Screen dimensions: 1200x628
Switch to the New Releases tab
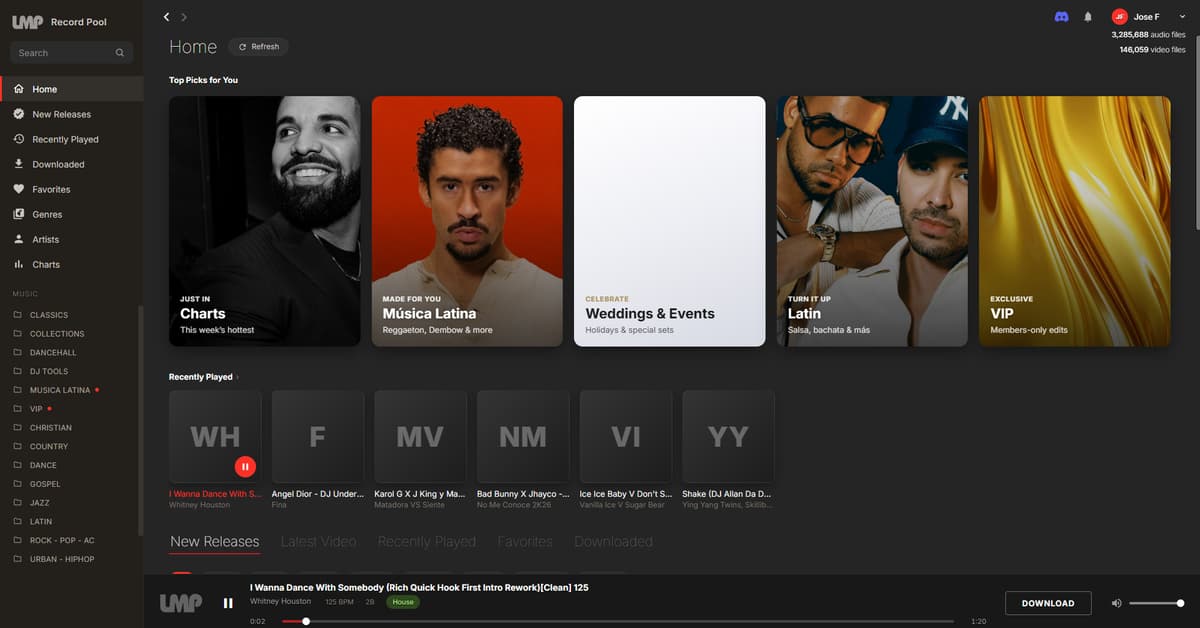215,542
